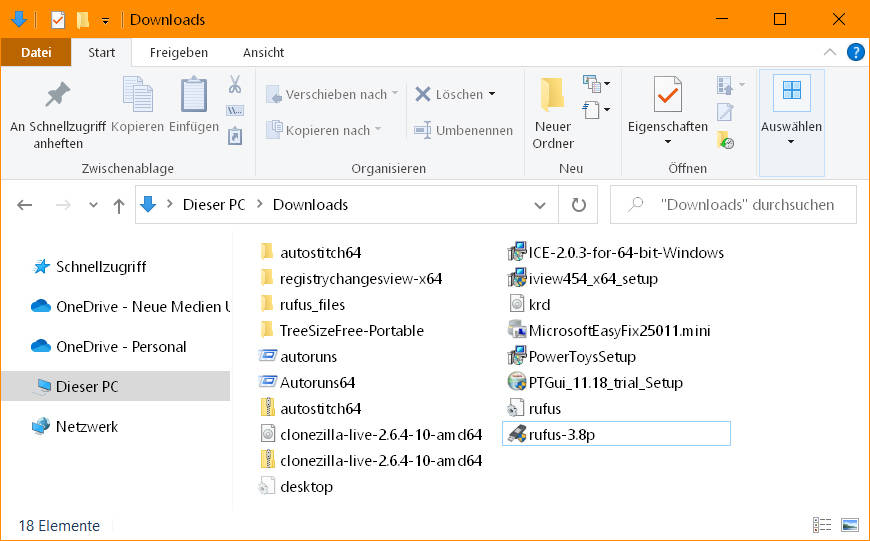Click the Bearbeiten icon in Öffnen group
Viewport: 870px width, 541px height.
tap(725, 112)
